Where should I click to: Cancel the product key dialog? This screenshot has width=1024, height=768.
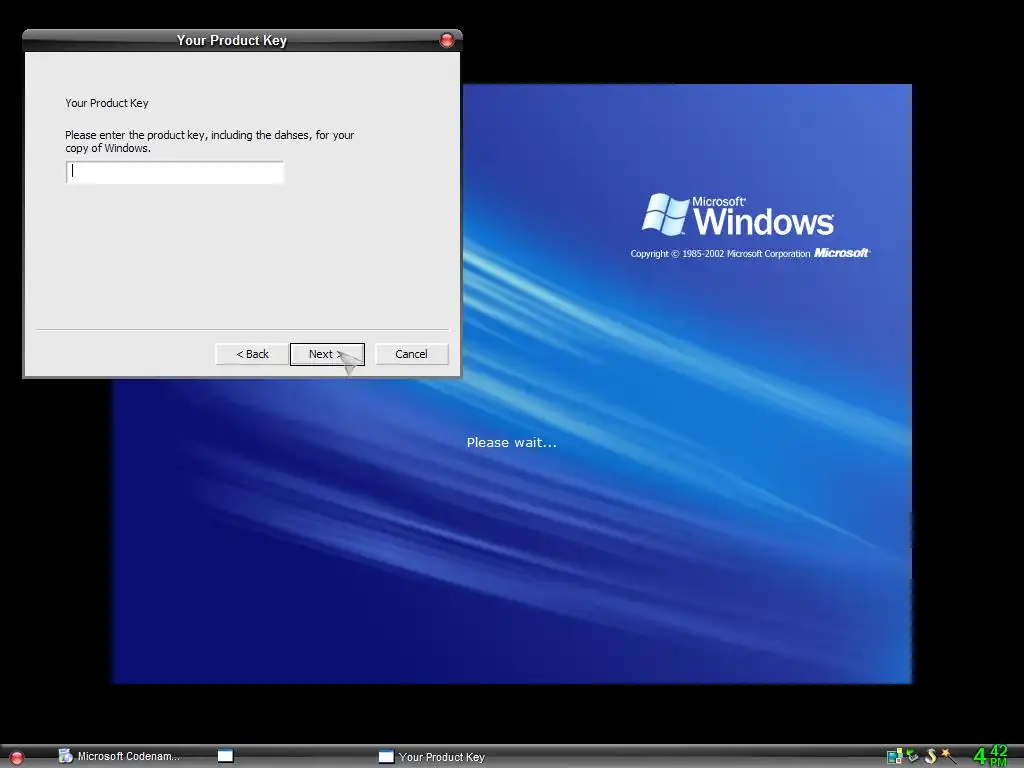pyautogui.click(x=411, y=354)
